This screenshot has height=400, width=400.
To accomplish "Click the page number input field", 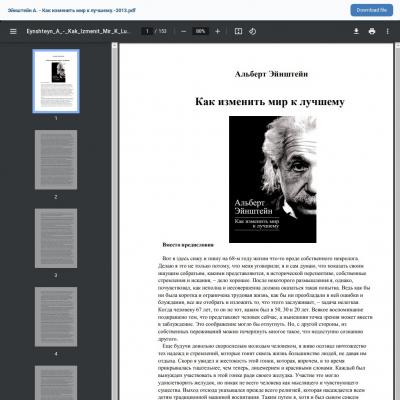I will 147,31.
